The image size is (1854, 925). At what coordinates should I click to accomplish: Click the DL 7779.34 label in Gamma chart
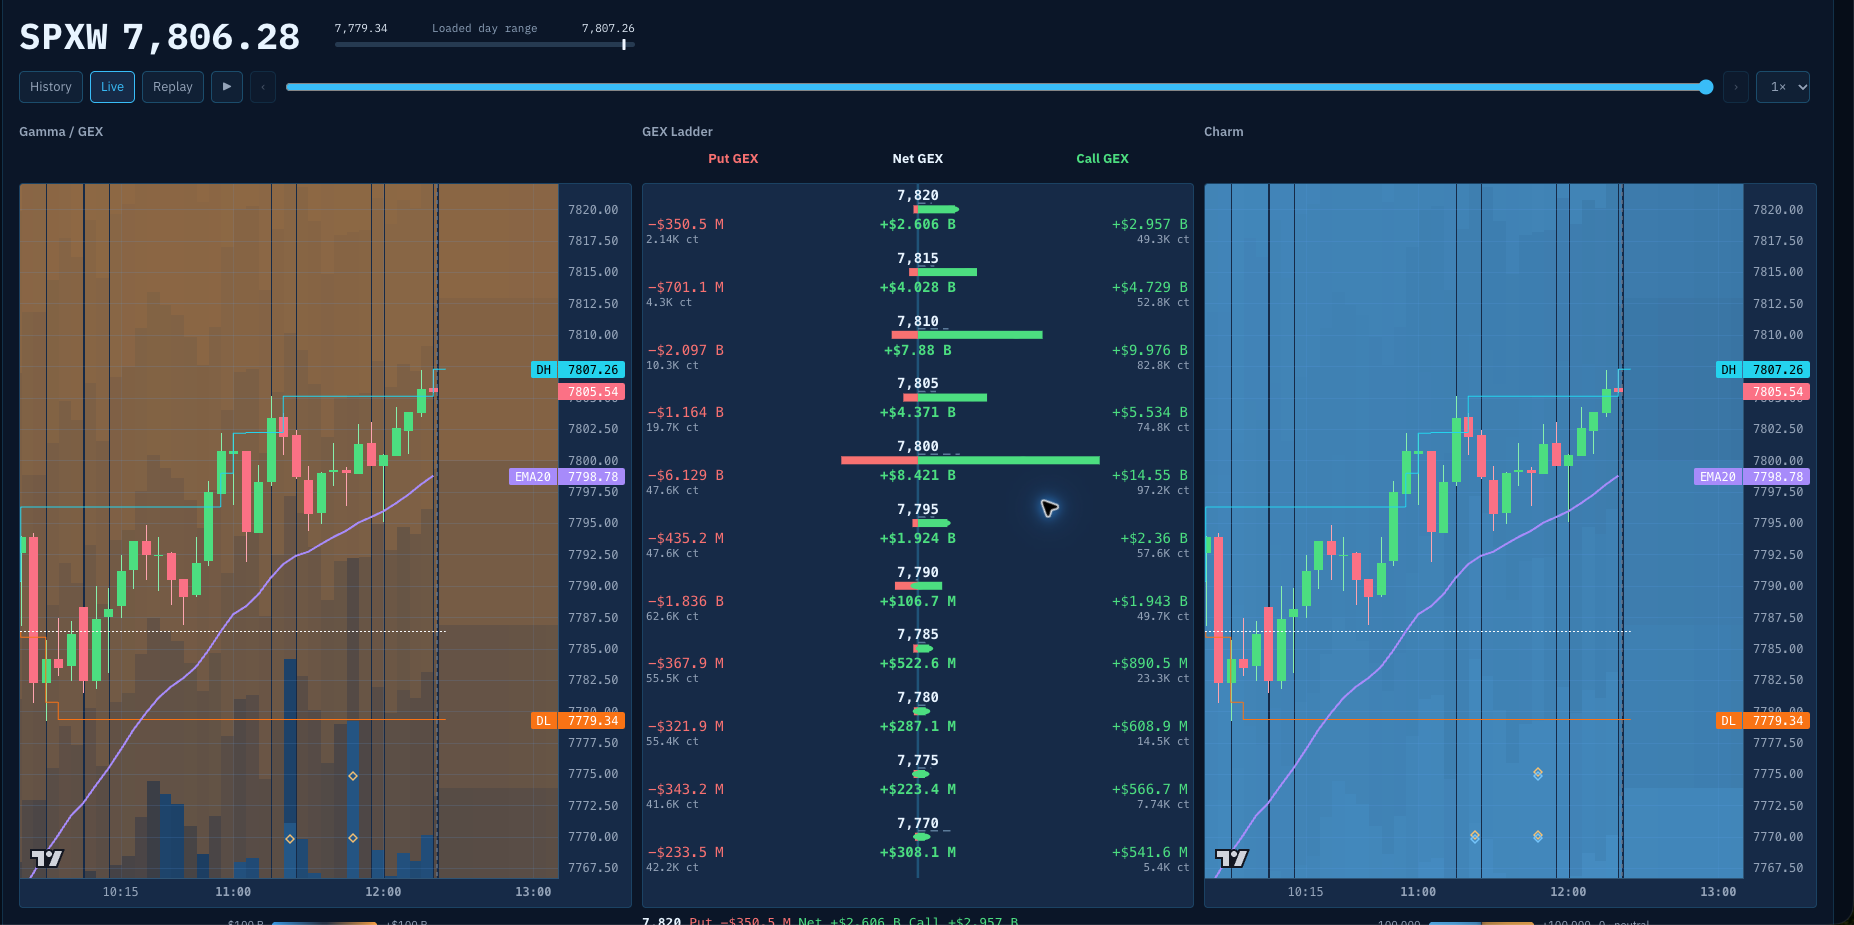578,721
